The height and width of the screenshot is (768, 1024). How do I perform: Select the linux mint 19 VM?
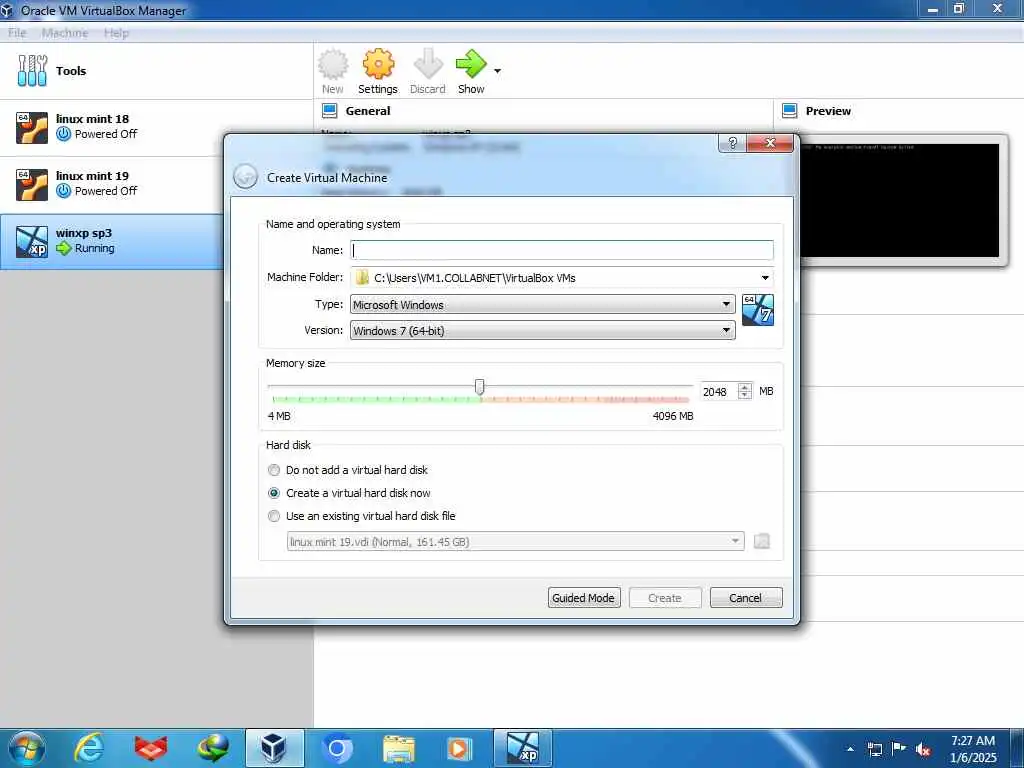coord(157,184)
